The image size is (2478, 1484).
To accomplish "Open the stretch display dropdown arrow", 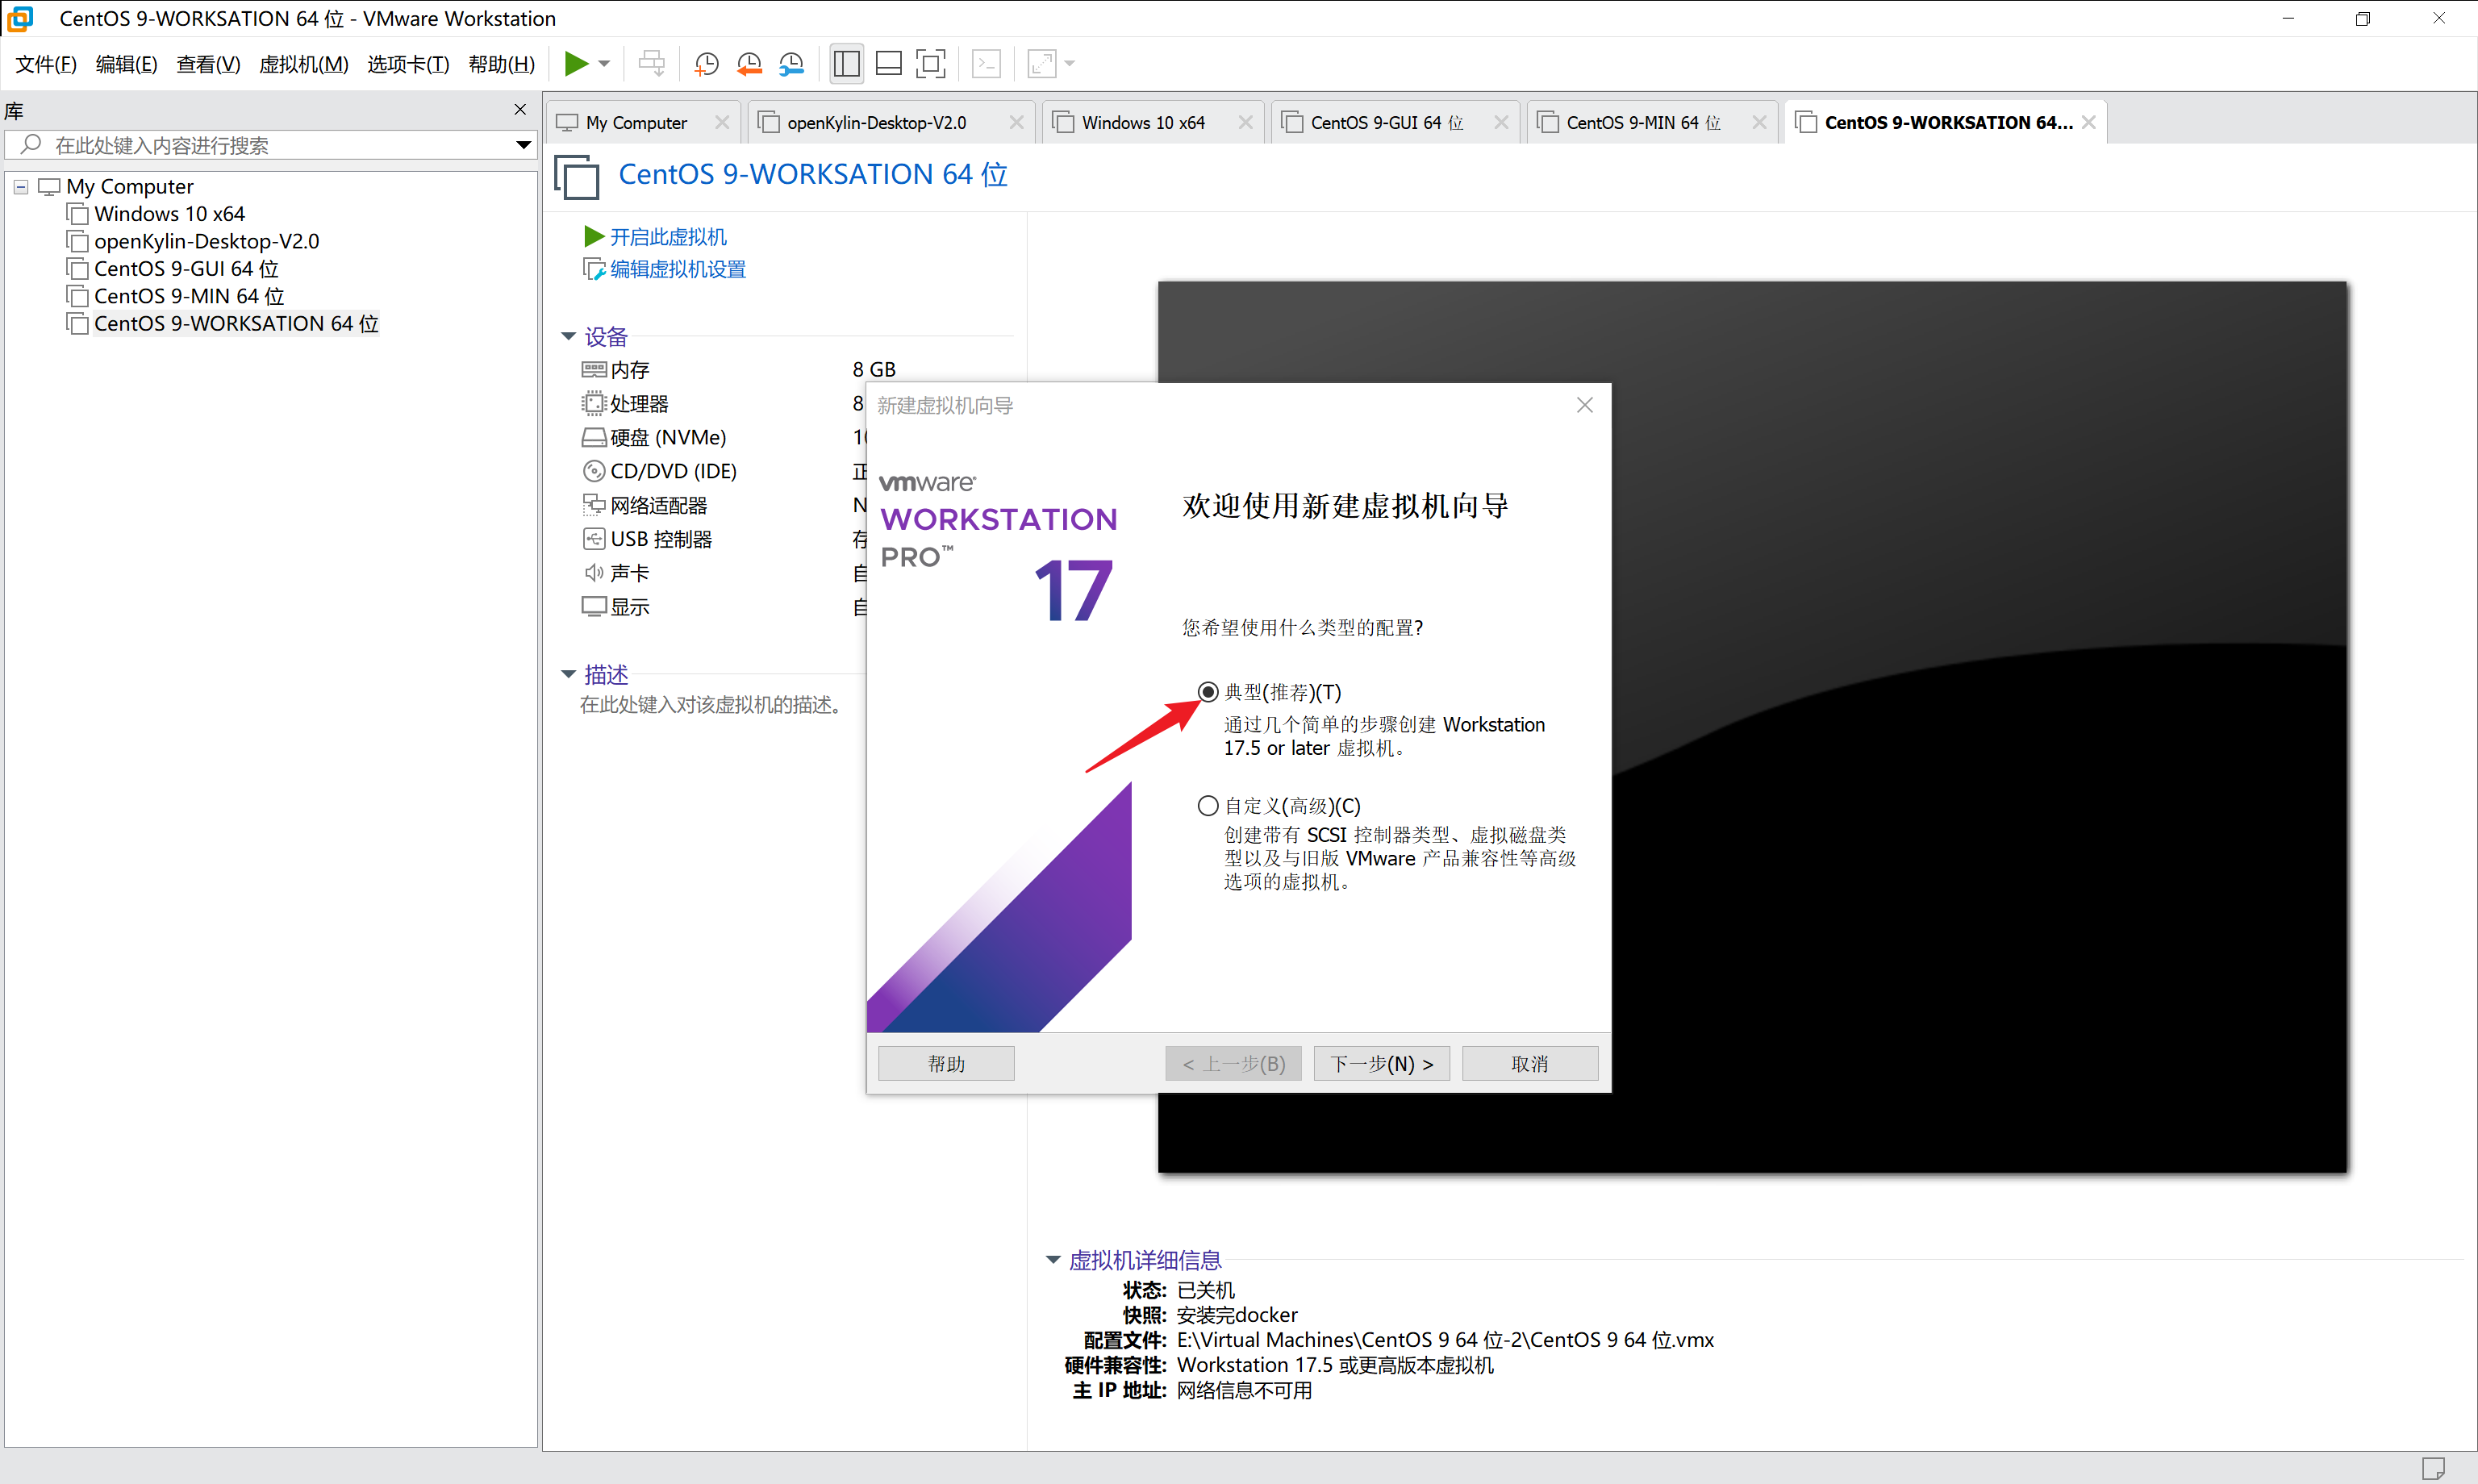I will pos(1070,64).
